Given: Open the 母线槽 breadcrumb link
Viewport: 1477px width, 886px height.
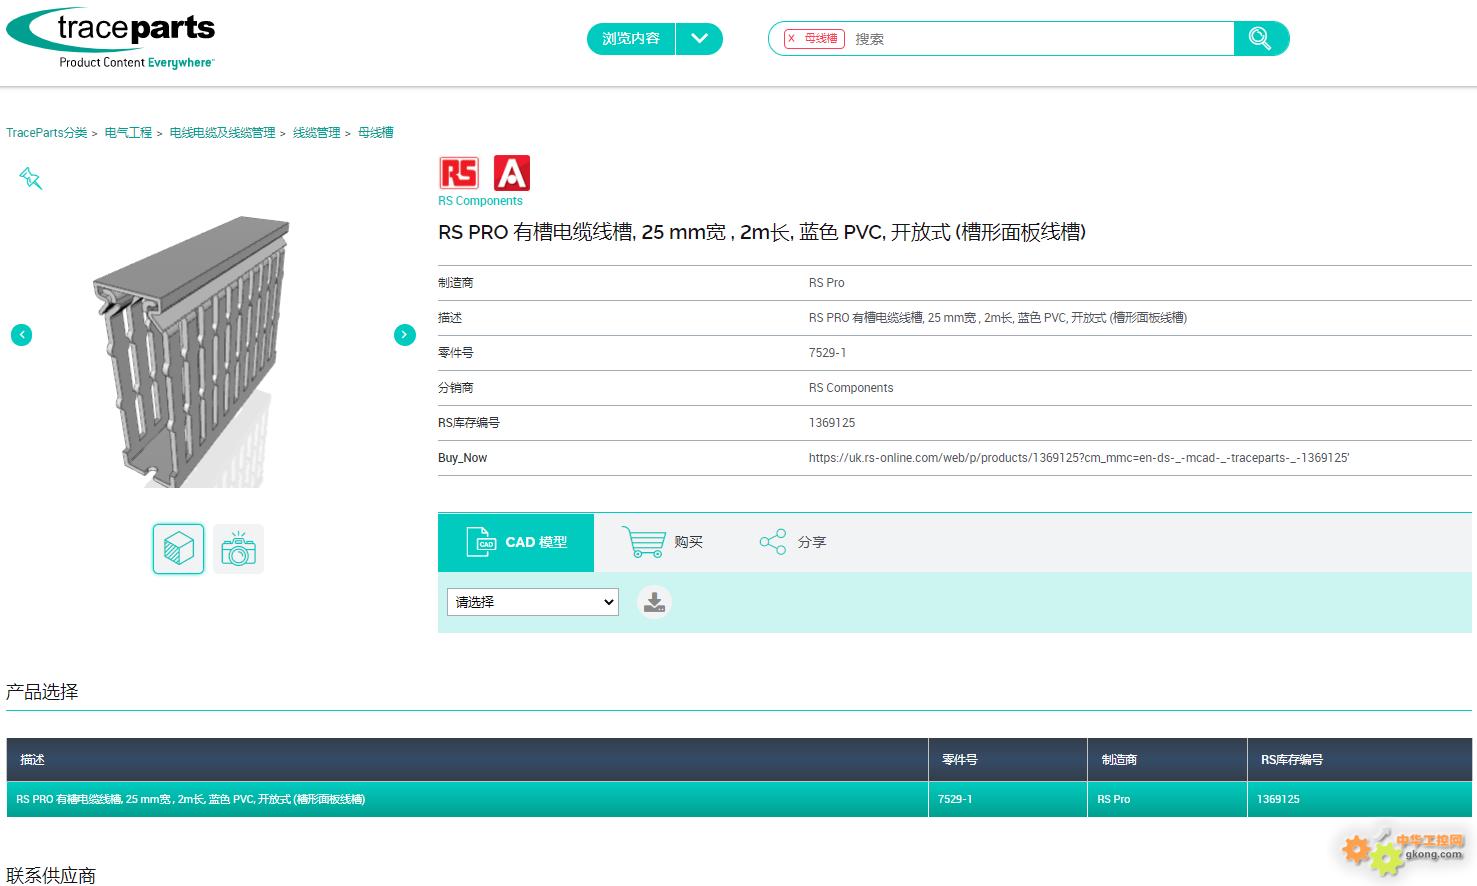Looking at the screenshot, I should point(376,133).
